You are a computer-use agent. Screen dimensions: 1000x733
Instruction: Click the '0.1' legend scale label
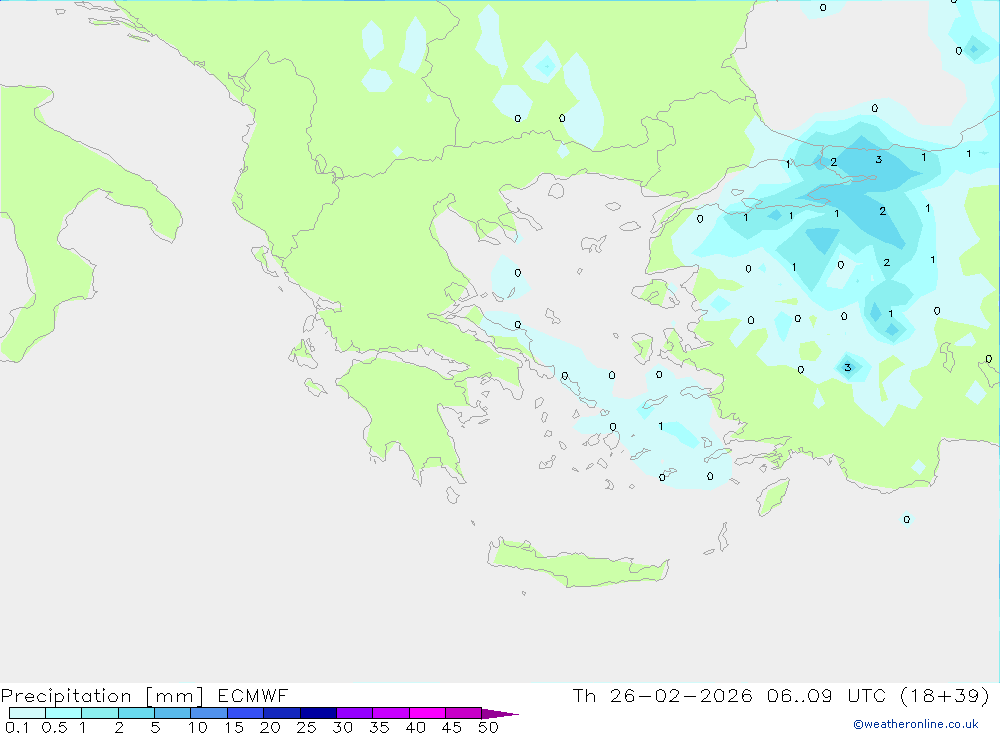pyautogui.click(x=17, y=727)
